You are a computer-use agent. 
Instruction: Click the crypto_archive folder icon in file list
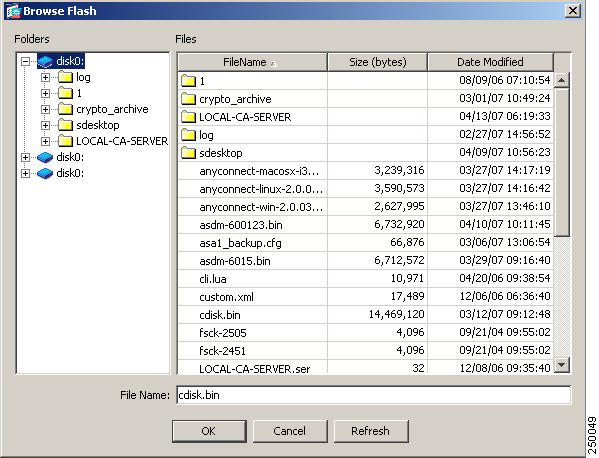188,99
